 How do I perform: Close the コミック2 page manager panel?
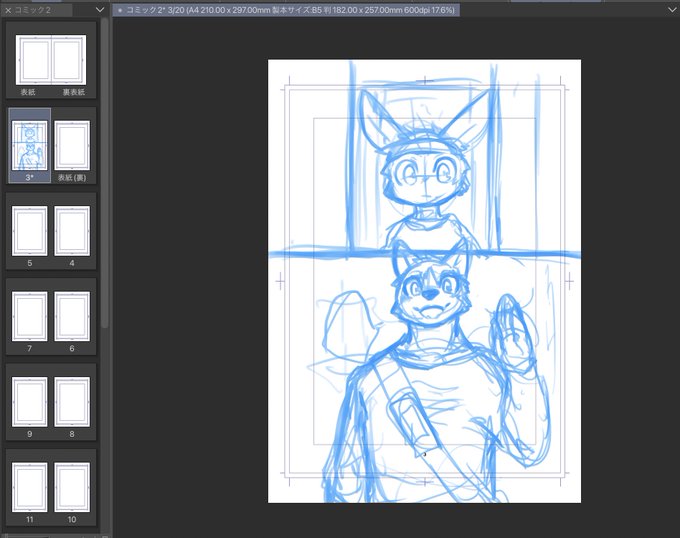[8, 10]
